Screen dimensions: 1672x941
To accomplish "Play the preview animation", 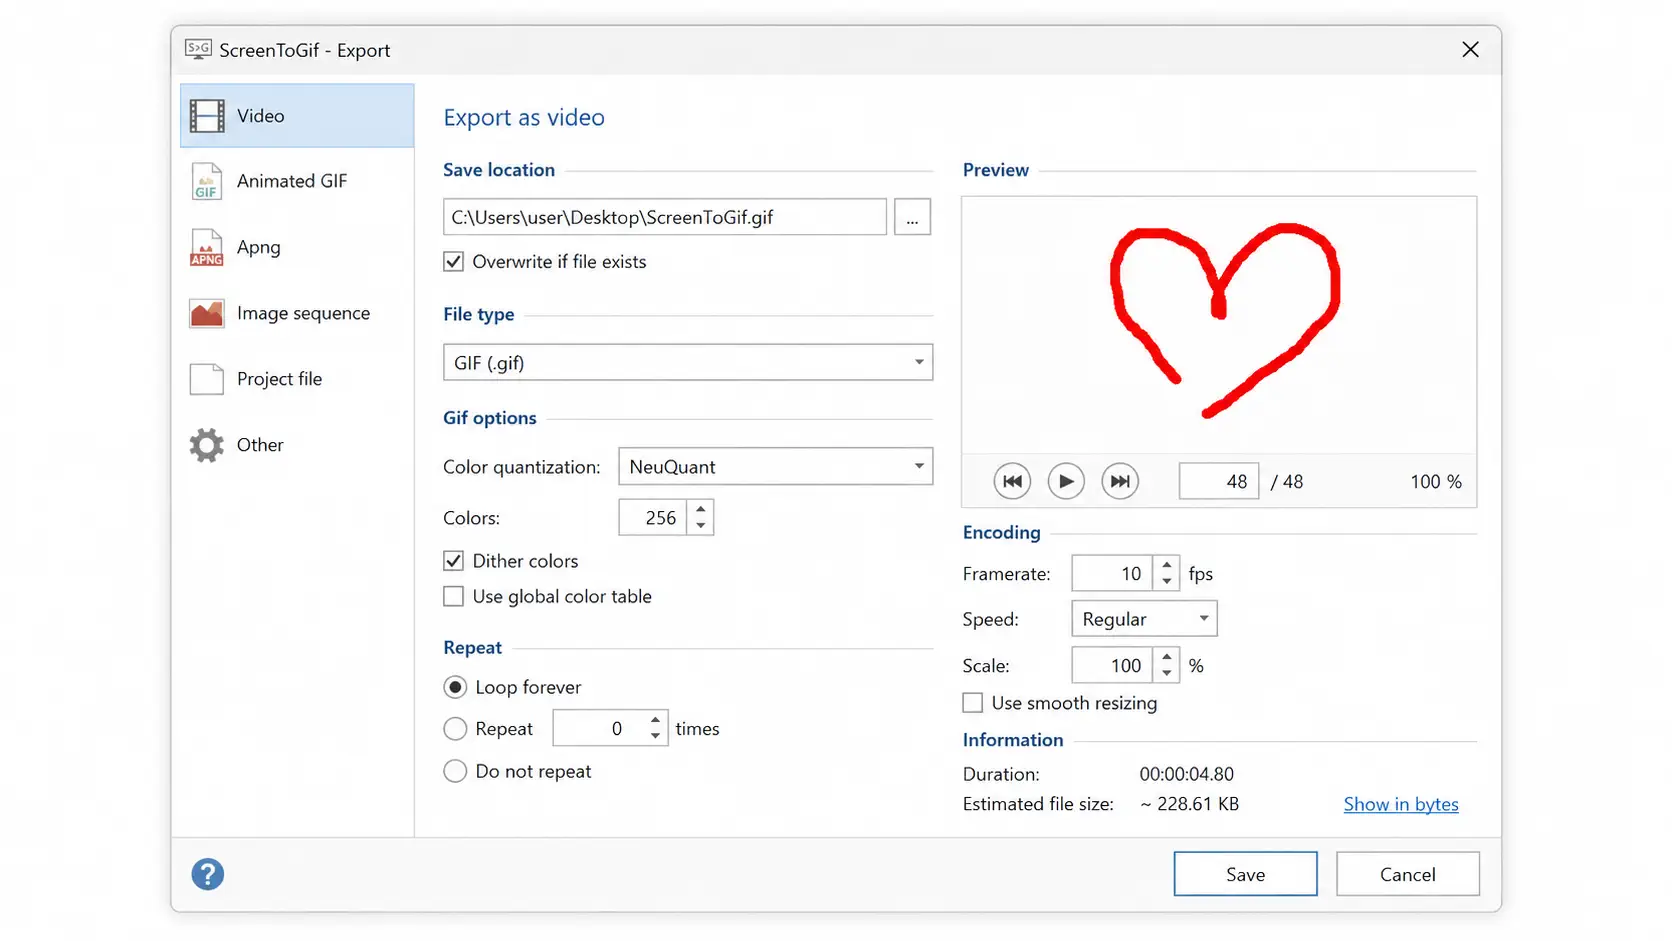I will click(x=1066, y=481).
